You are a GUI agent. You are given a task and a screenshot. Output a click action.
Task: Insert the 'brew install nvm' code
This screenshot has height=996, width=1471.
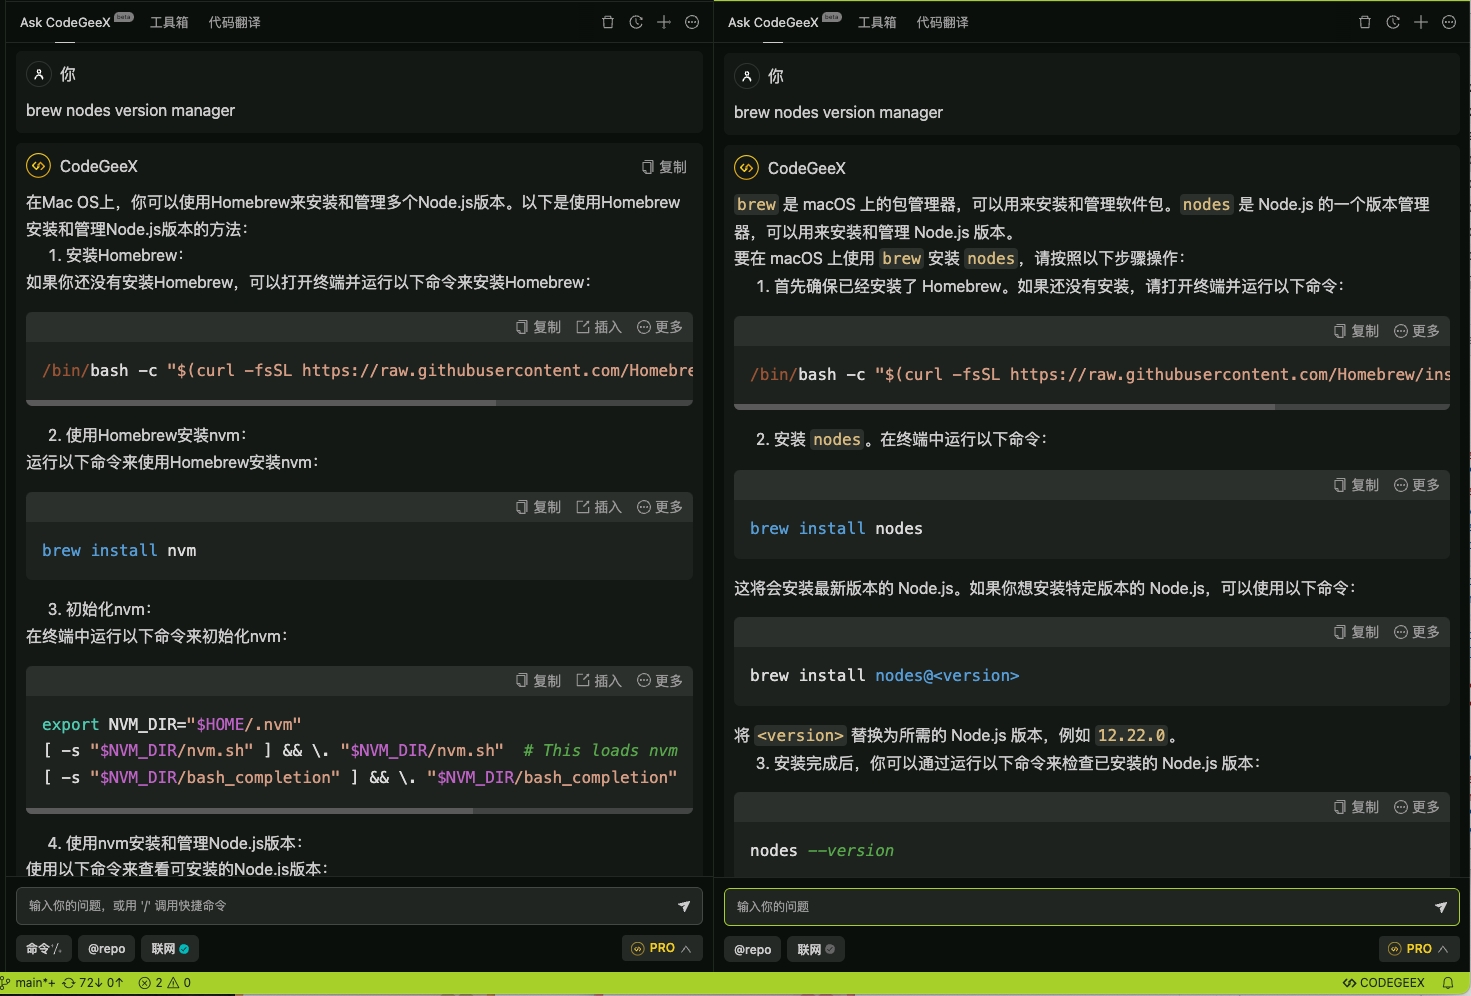point(599,507)
